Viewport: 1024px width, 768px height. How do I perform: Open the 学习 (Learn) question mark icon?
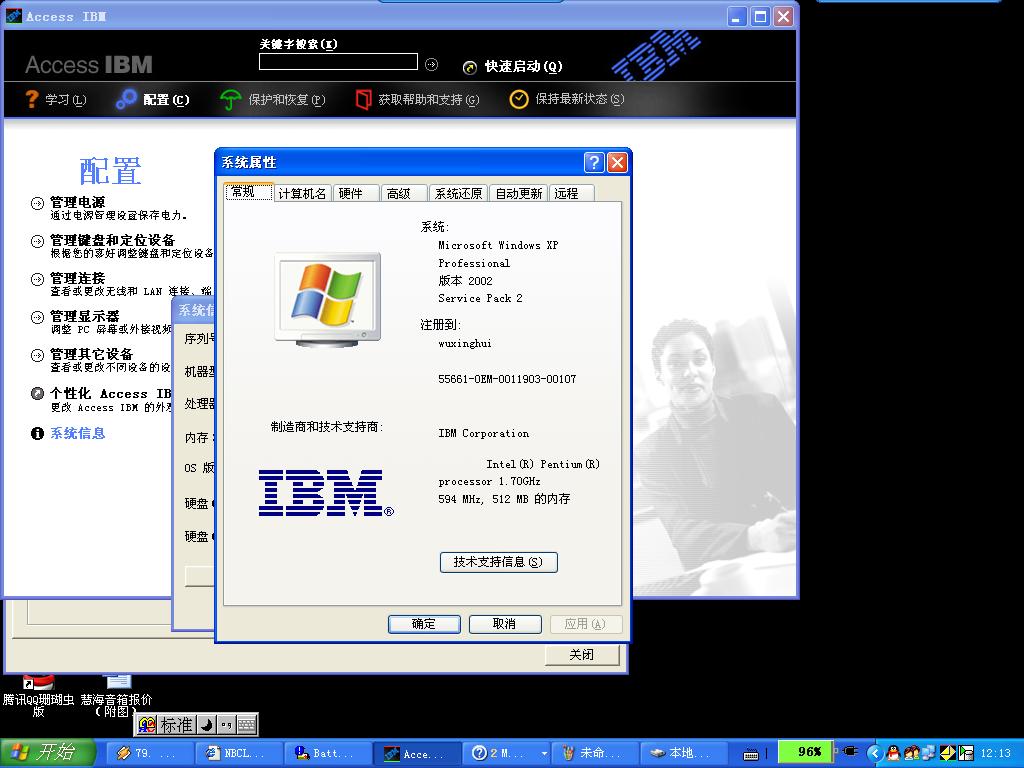pos(32,99)
